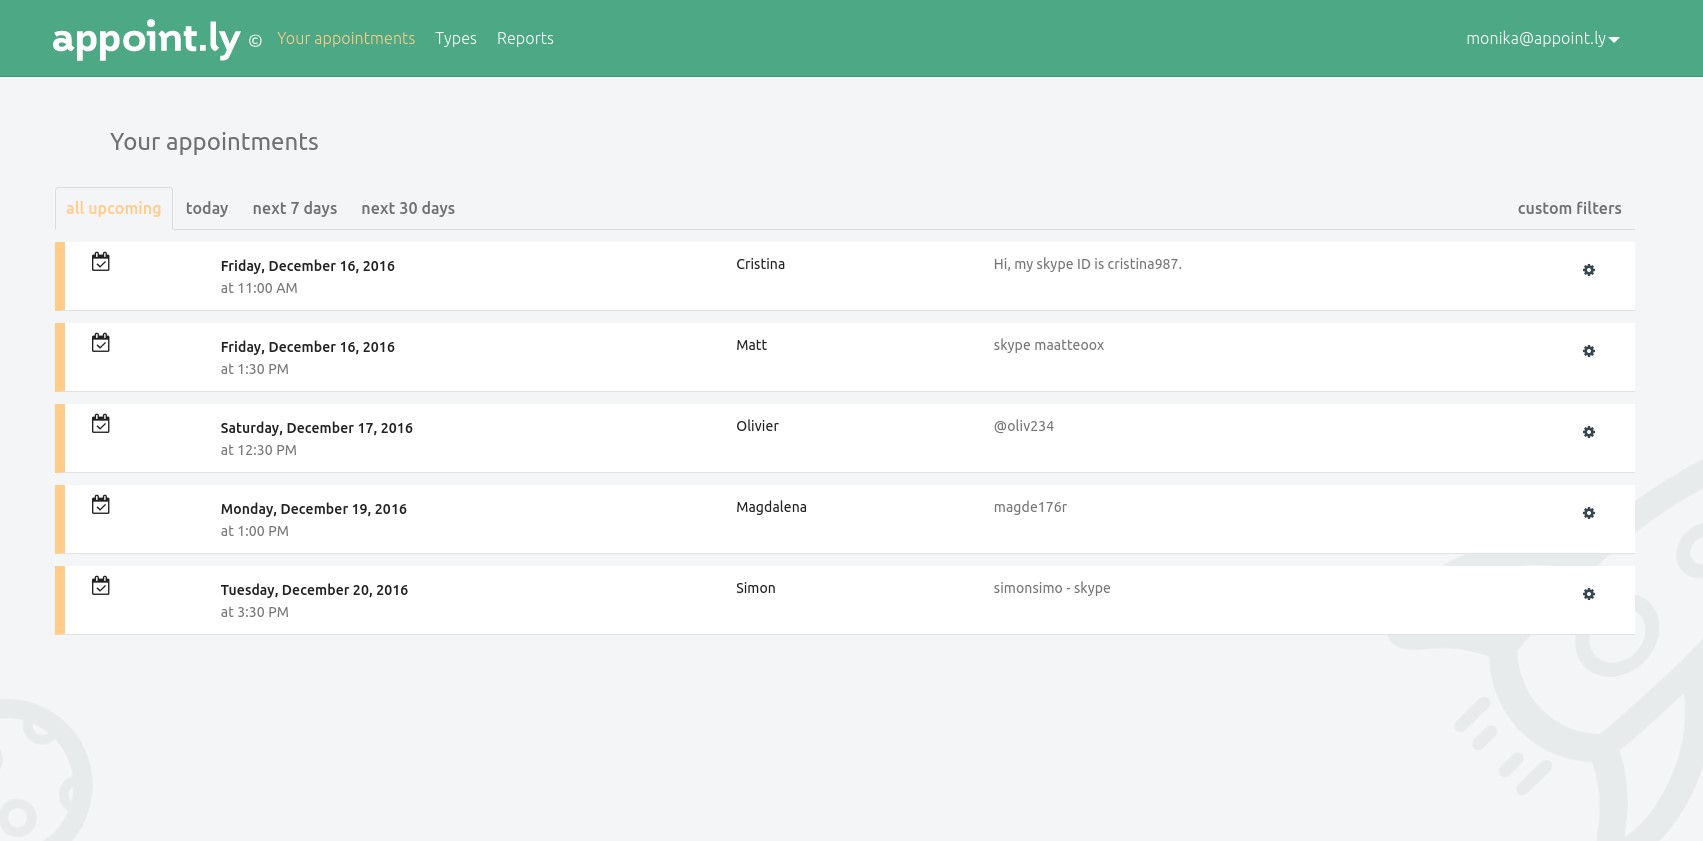Screen dimensions: 1703x841
Task: Open gear options for Magdalena's appointment
Action: pyautogui.click(x=1588, y=513)
